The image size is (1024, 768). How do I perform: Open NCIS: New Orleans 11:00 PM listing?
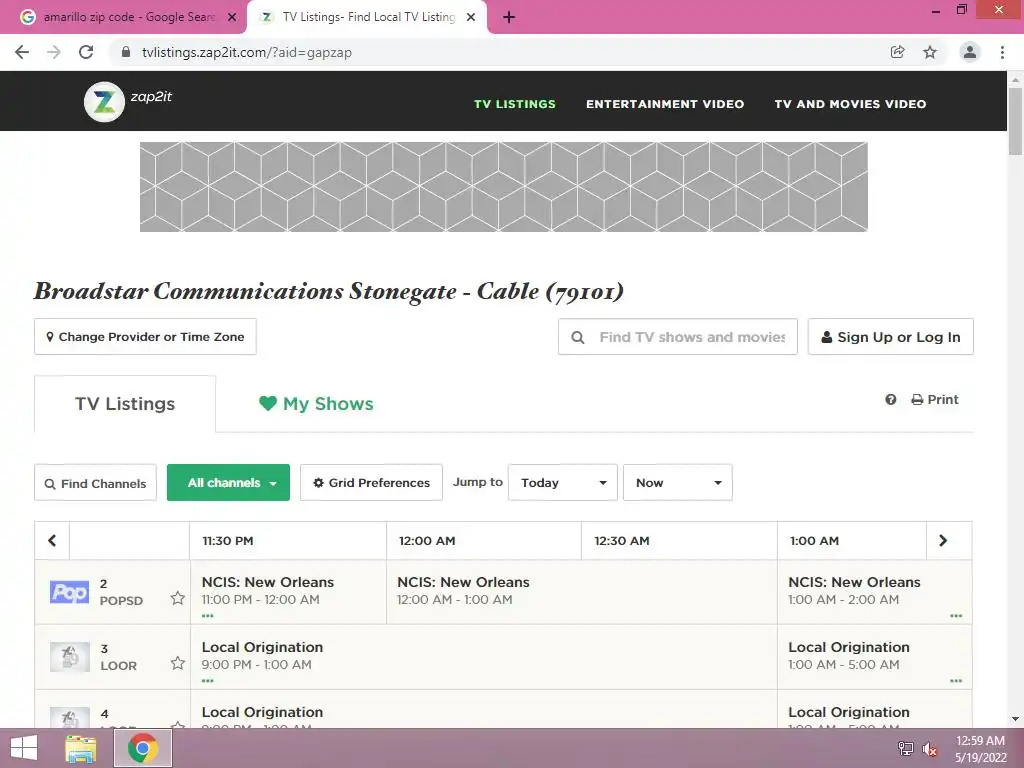[288, 592]
